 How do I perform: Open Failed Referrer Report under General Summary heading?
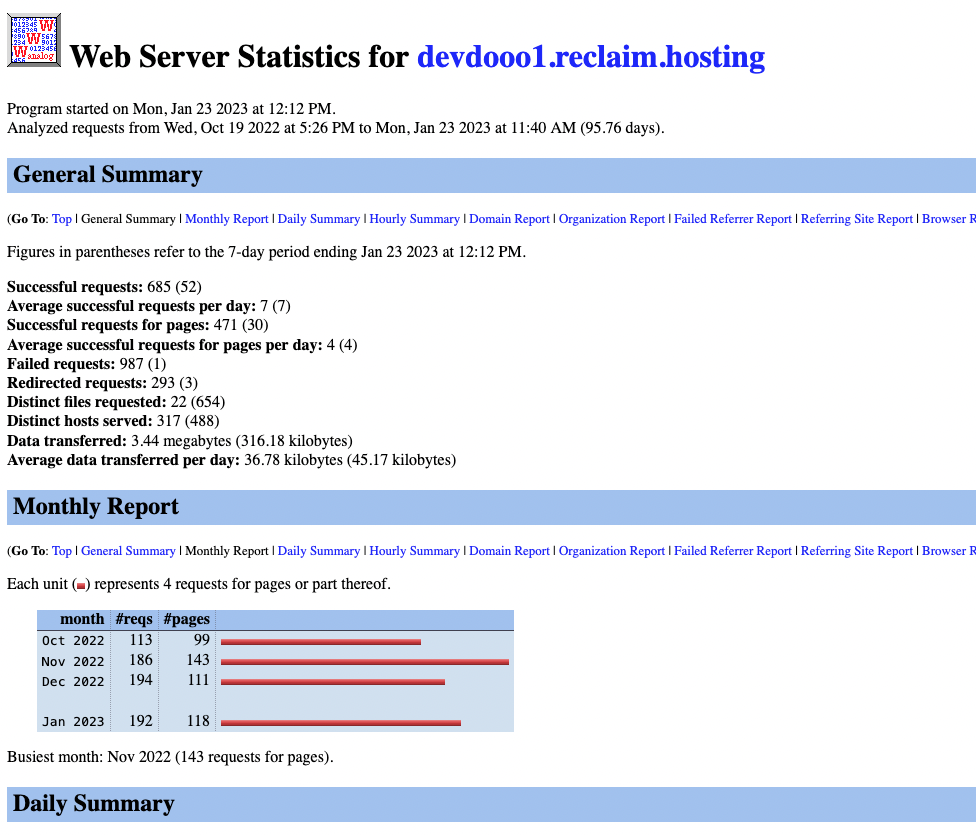733,219
